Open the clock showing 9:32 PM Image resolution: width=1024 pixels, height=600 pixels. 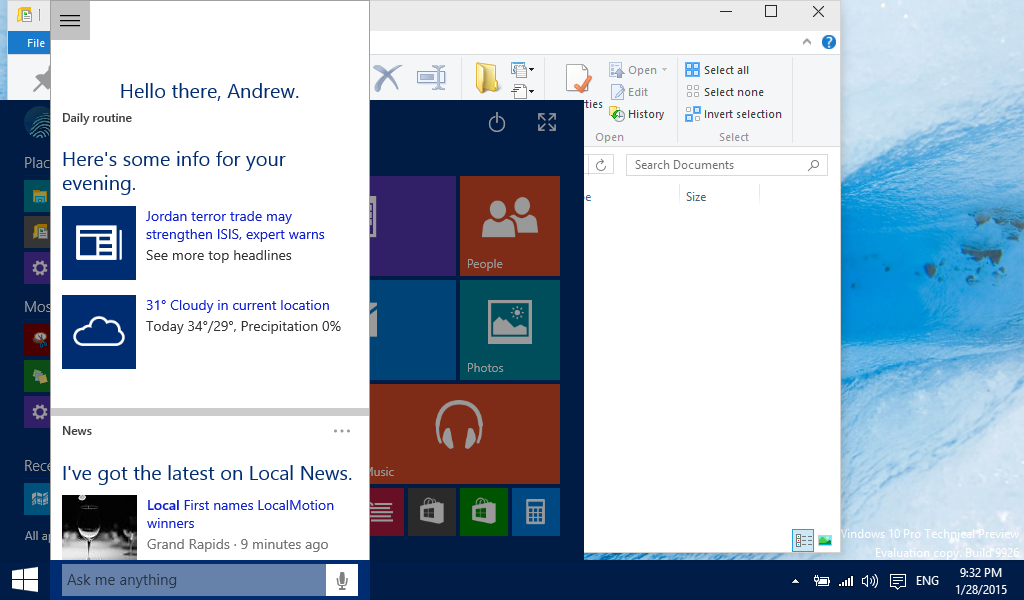(980, 580)
